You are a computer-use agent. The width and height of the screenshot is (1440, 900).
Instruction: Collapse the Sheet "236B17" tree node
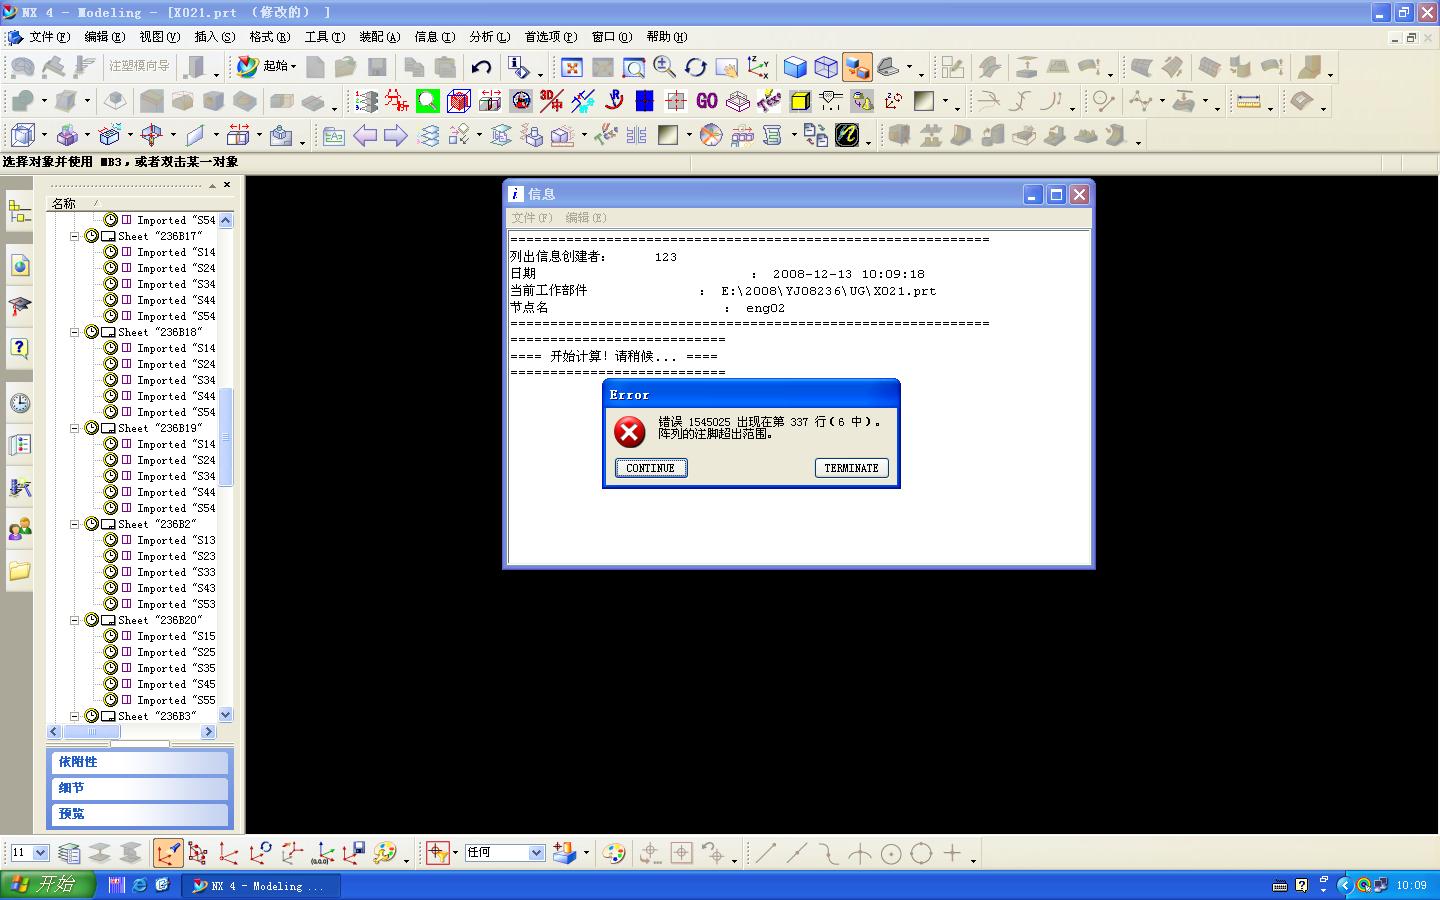click(74, 236)
